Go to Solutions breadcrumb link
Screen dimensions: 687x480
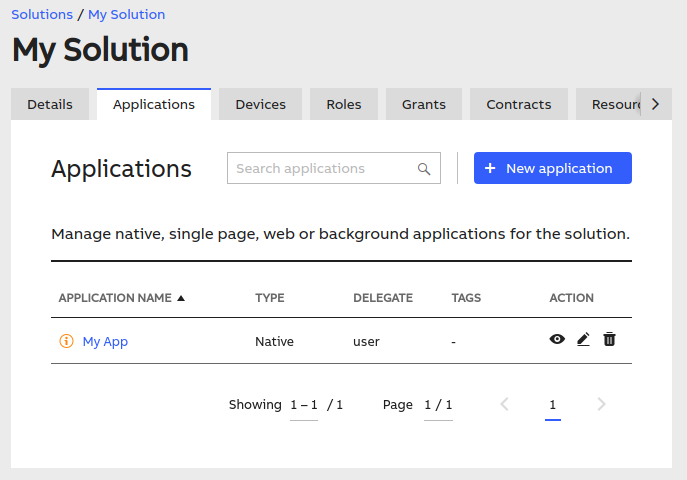pyautogui.click(x=42, y=14)
